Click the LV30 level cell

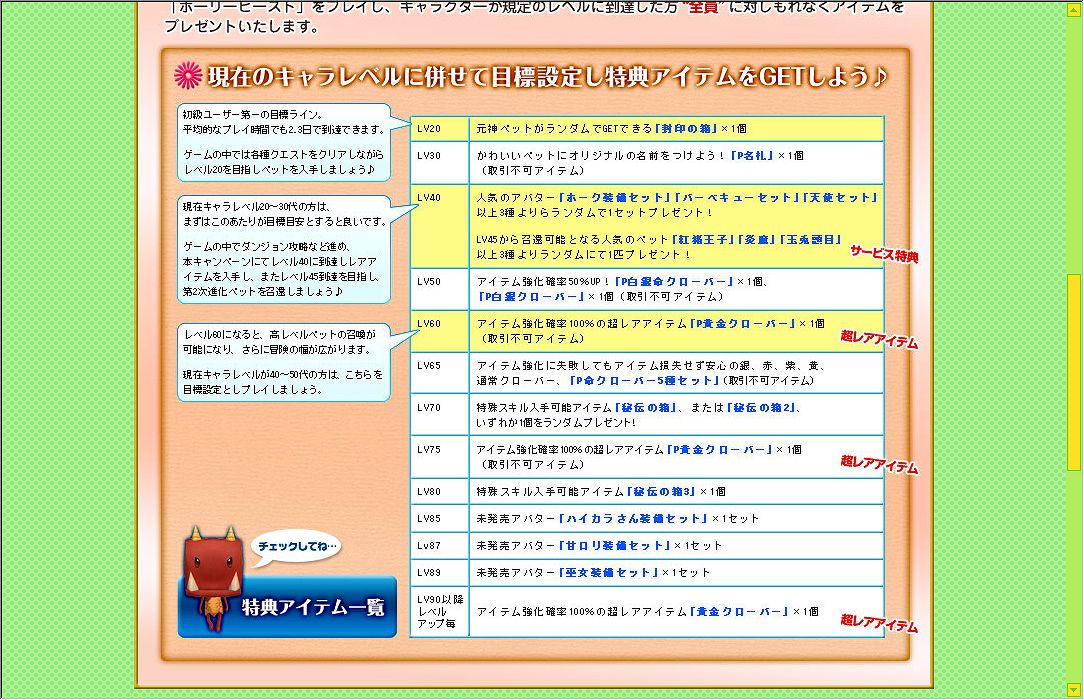point(440,162)
